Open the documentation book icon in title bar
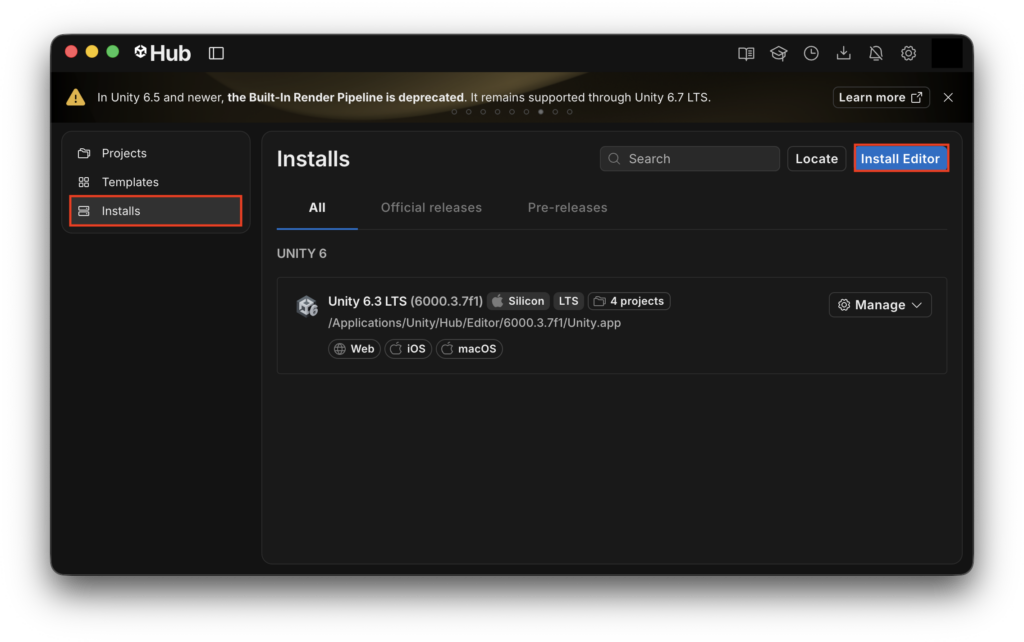The width and height of the screenshot is (1024, 642). click(x=746, y=54)
